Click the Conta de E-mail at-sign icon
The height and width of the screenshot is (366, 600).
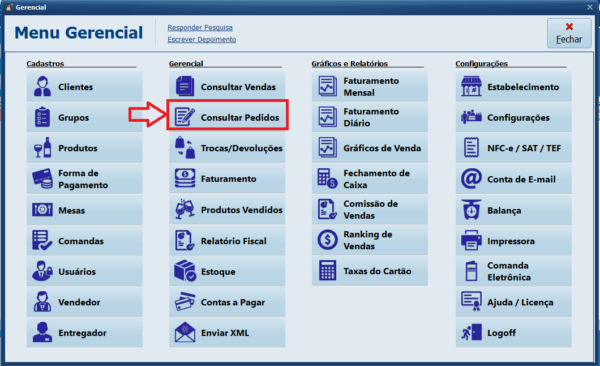471,179
